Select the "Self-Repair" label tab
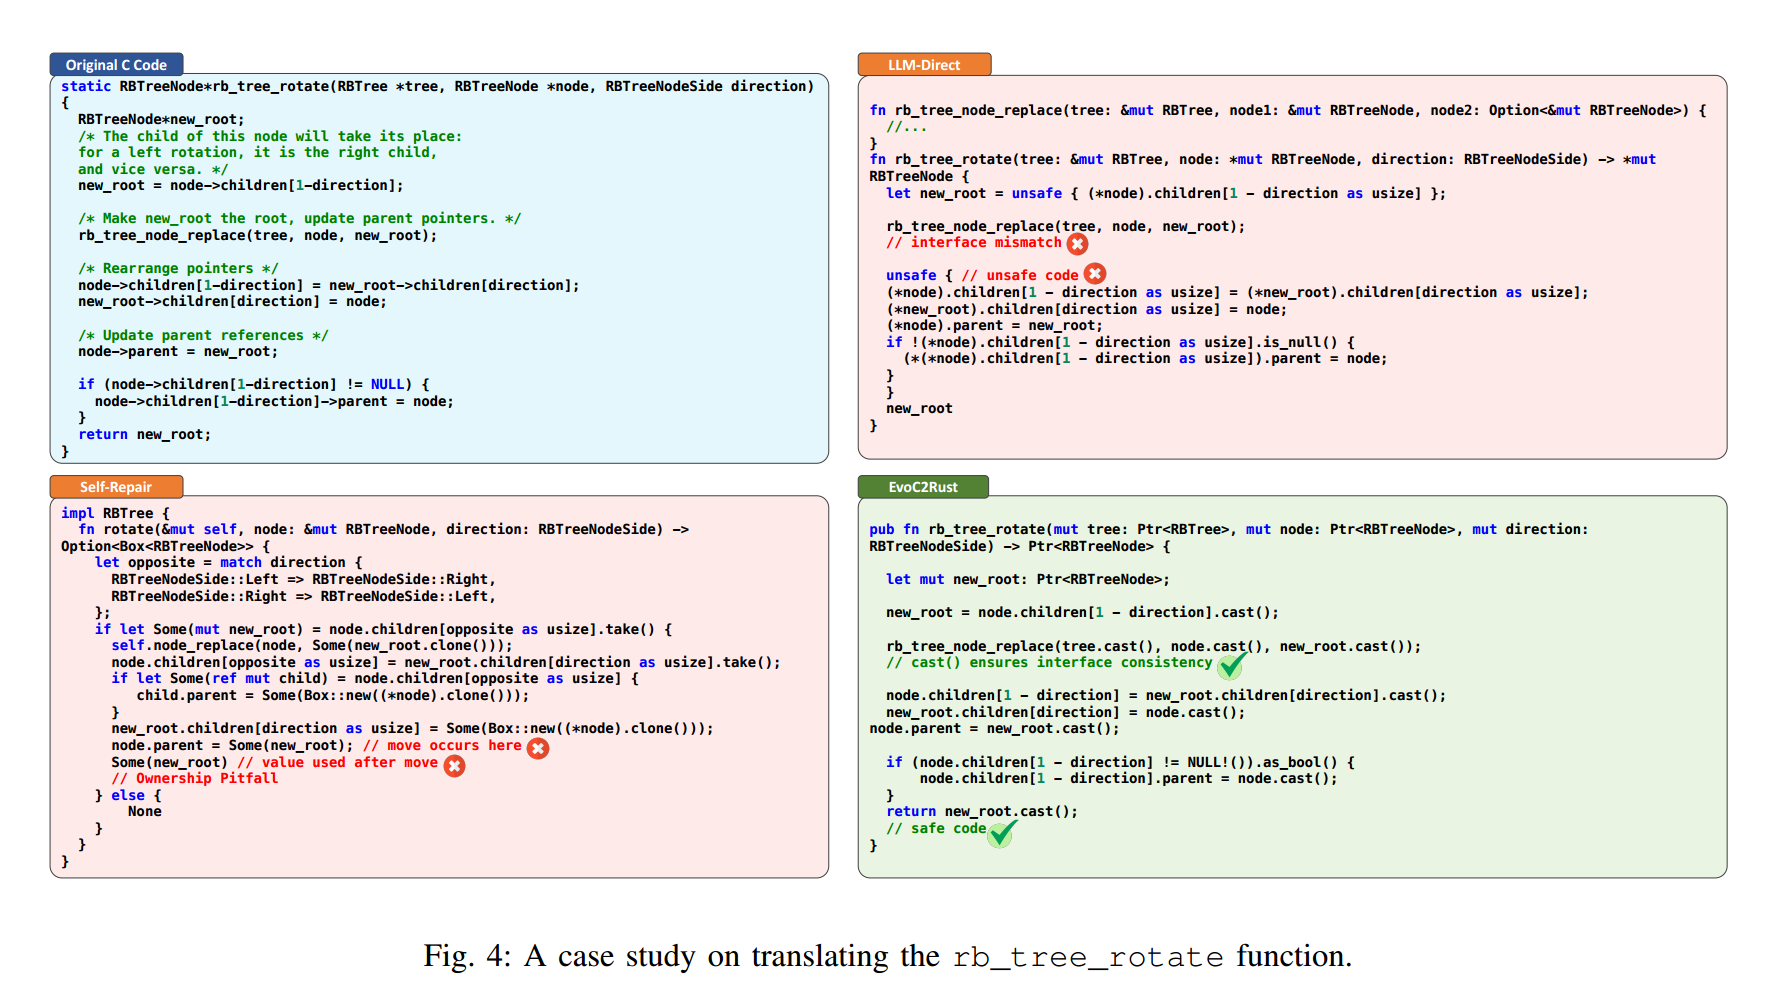 point(116,487)
